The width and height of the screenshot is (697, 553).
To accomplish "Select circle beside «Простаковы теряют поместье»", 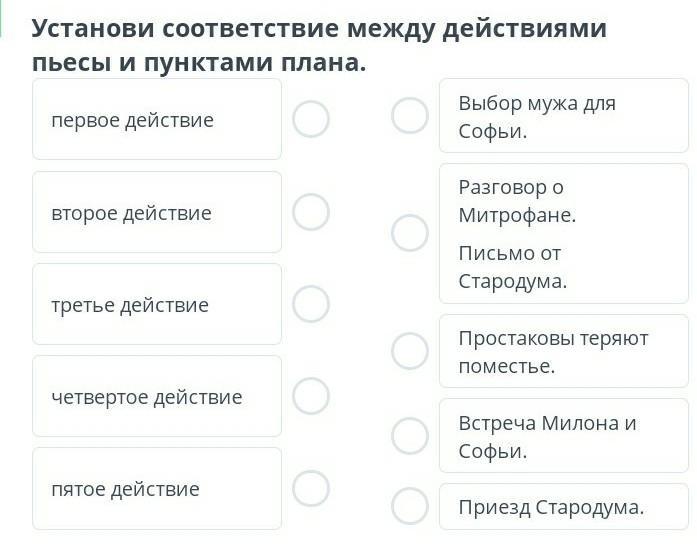I will (409, 351).
